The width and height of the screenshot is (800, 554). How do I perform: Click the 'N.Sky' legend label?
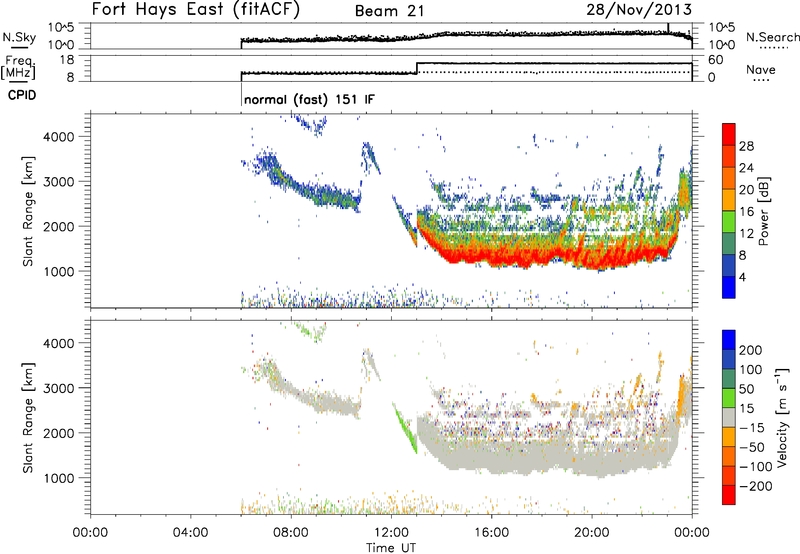pos(19,37)
